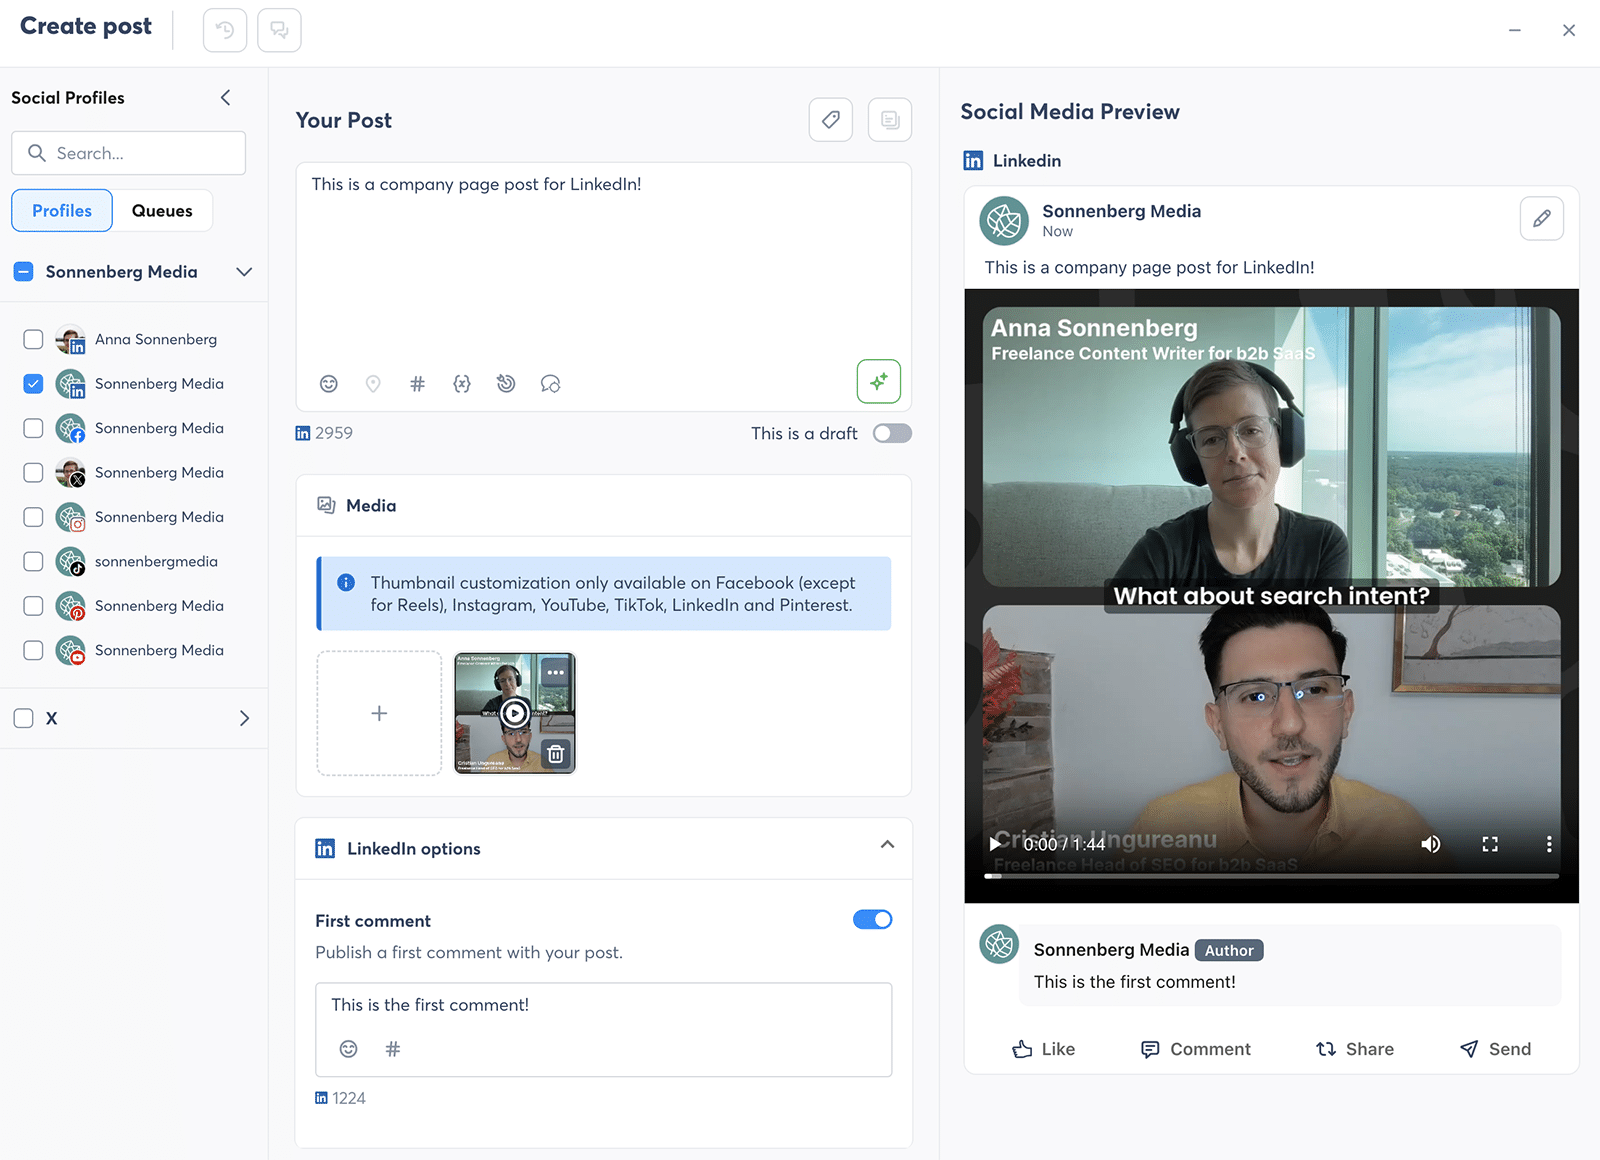This screenshot has height=1160, width=1600.
Task: Open conversations bubble icon in header
Action: coord(279,30)
